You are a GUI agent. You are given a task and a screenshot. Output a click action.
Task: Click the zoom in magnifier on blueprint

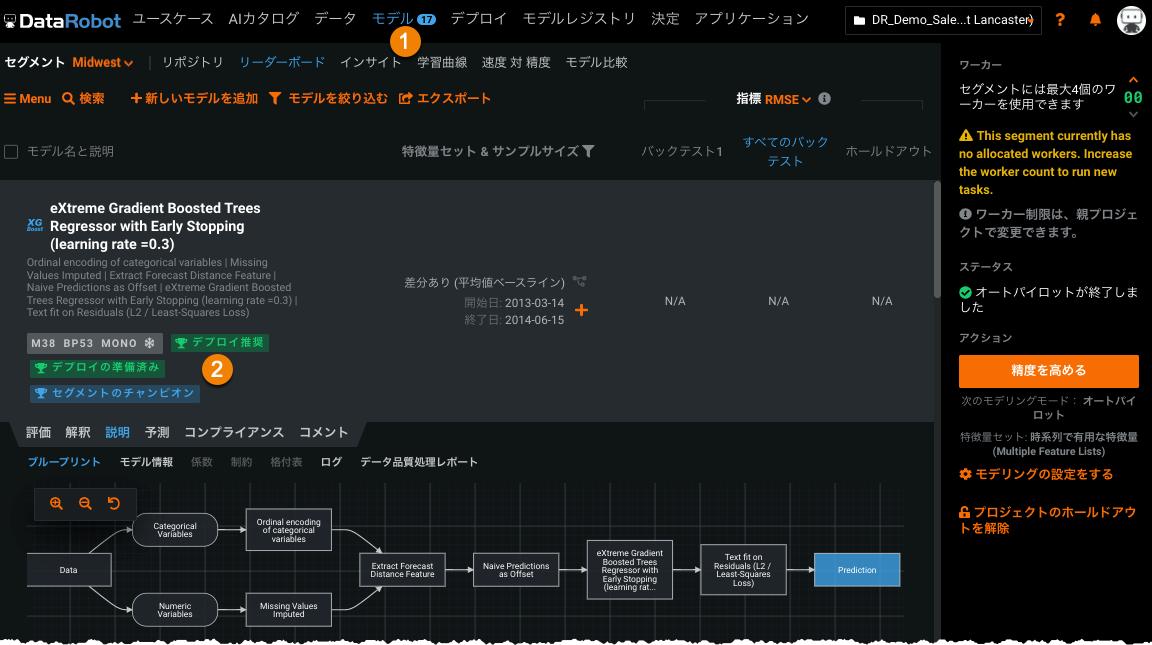tap(56, 504)
